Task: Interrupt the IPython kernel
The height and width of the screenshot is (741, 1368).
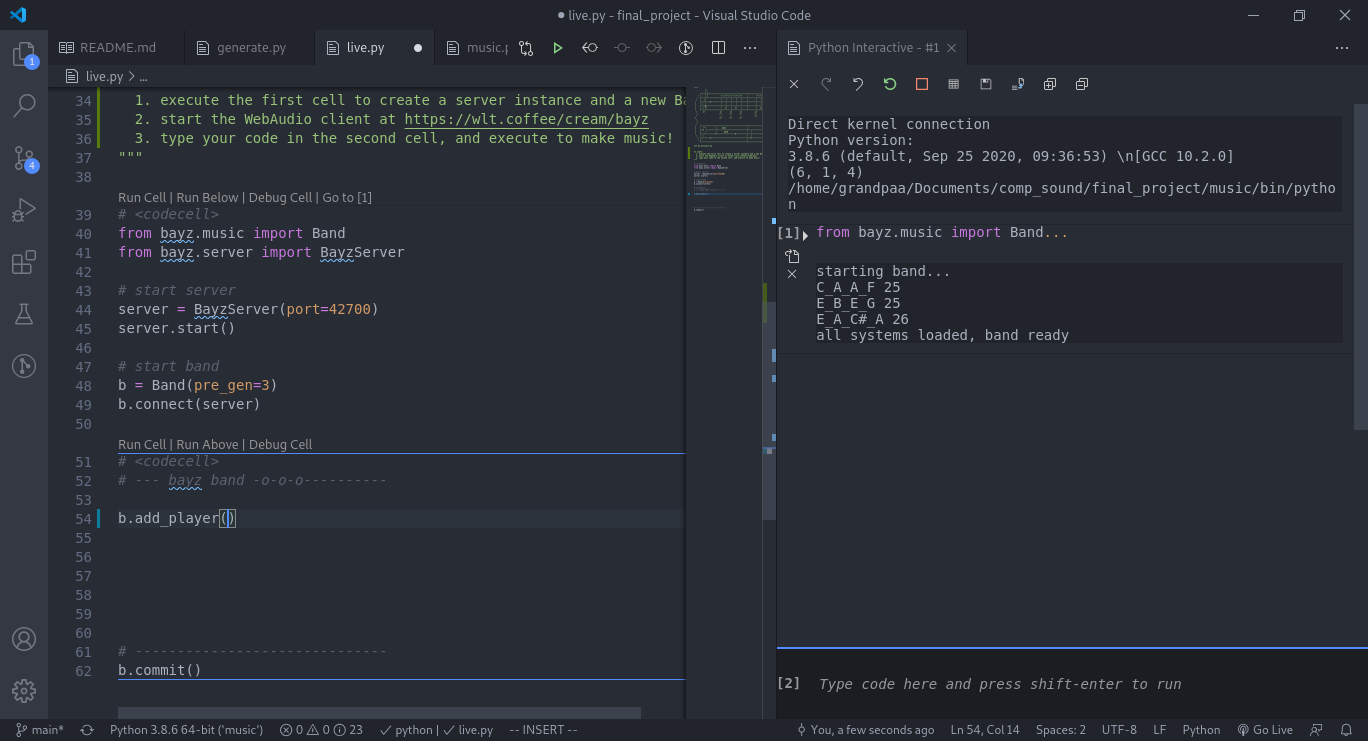Action: tap(922, 85)
